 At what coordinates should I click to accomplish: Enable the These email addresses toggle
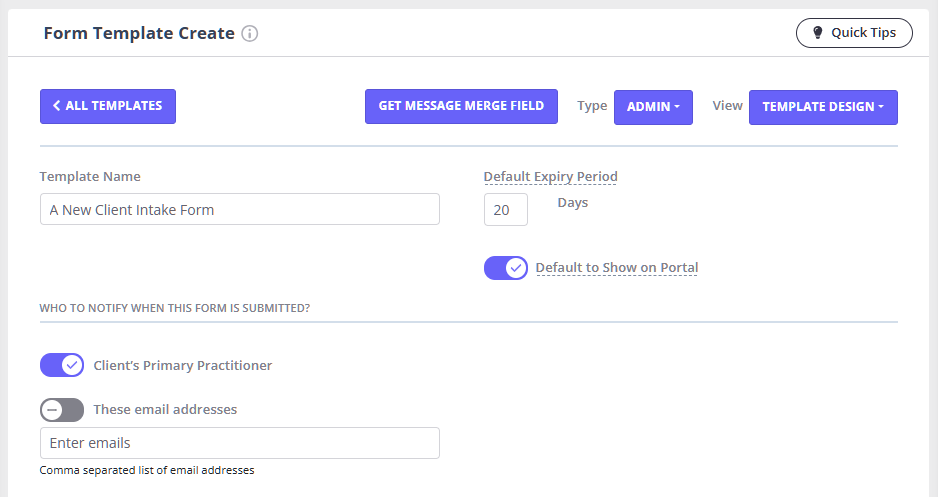62,410
